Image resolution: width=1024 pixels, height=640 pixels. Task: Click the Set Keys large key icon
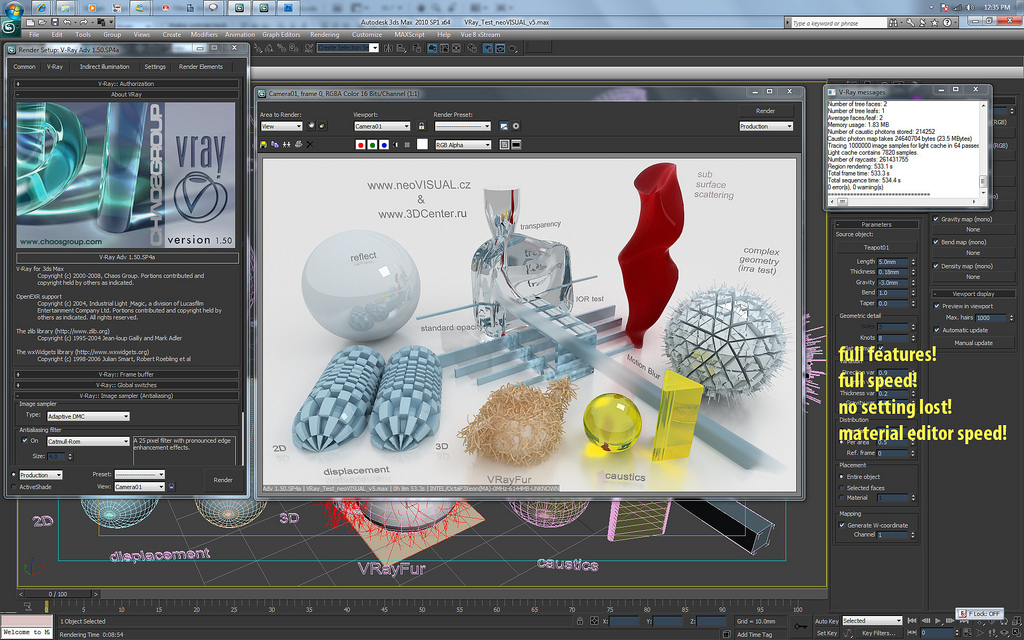click(800, 626)
